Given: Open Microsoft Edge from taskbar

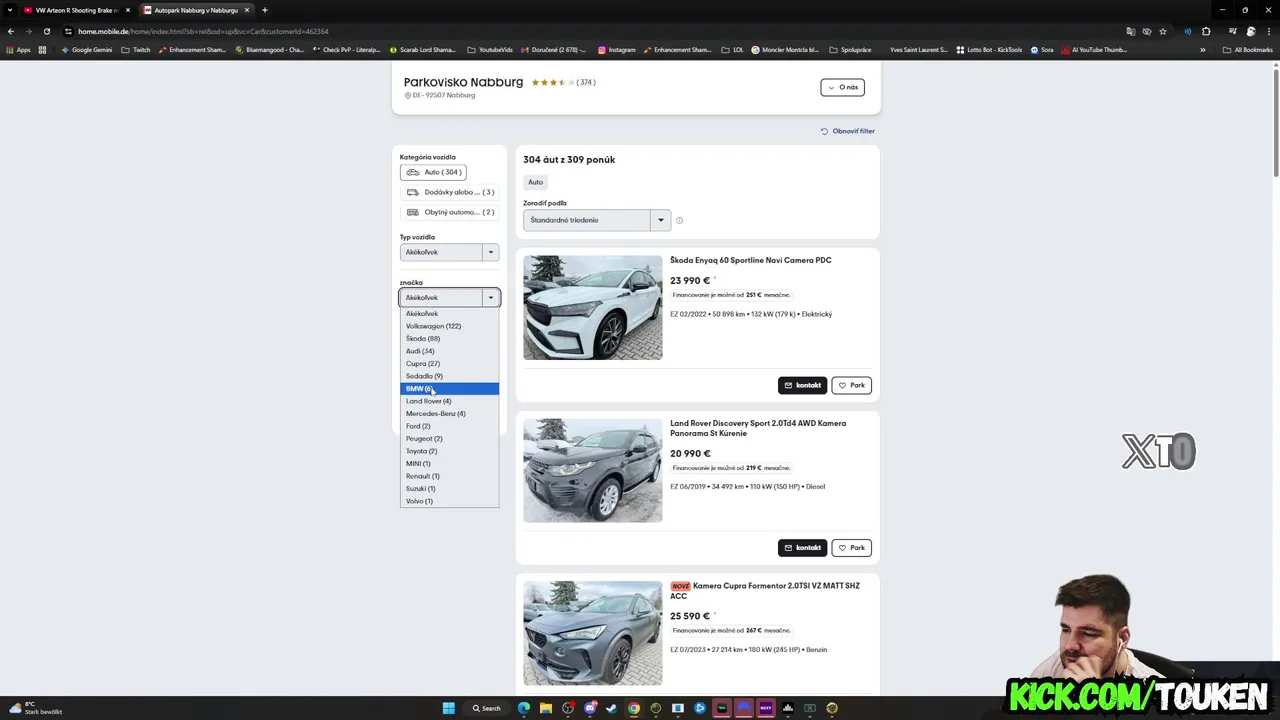Looking at the screenshot, I should coord(524,708).
